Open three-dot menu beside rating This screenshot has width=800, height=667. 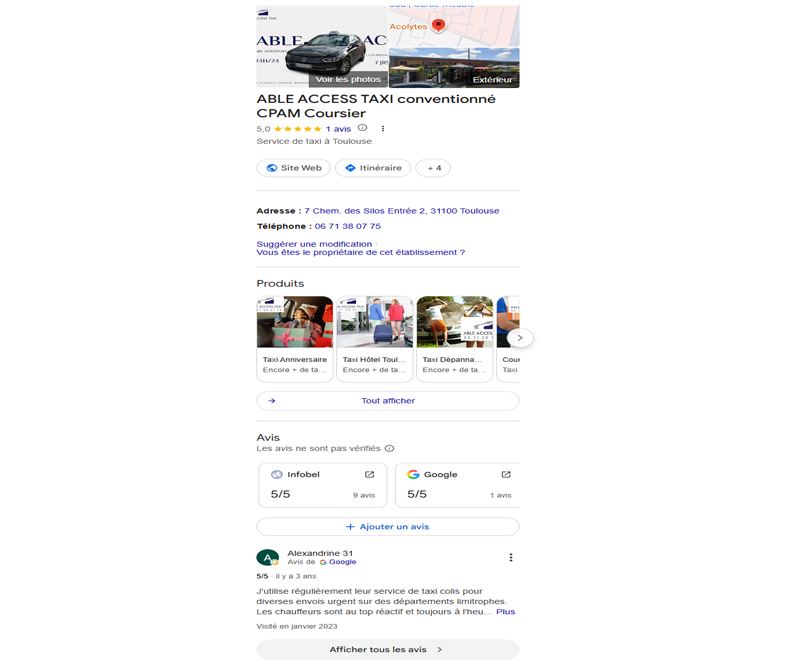pos(383,129)
